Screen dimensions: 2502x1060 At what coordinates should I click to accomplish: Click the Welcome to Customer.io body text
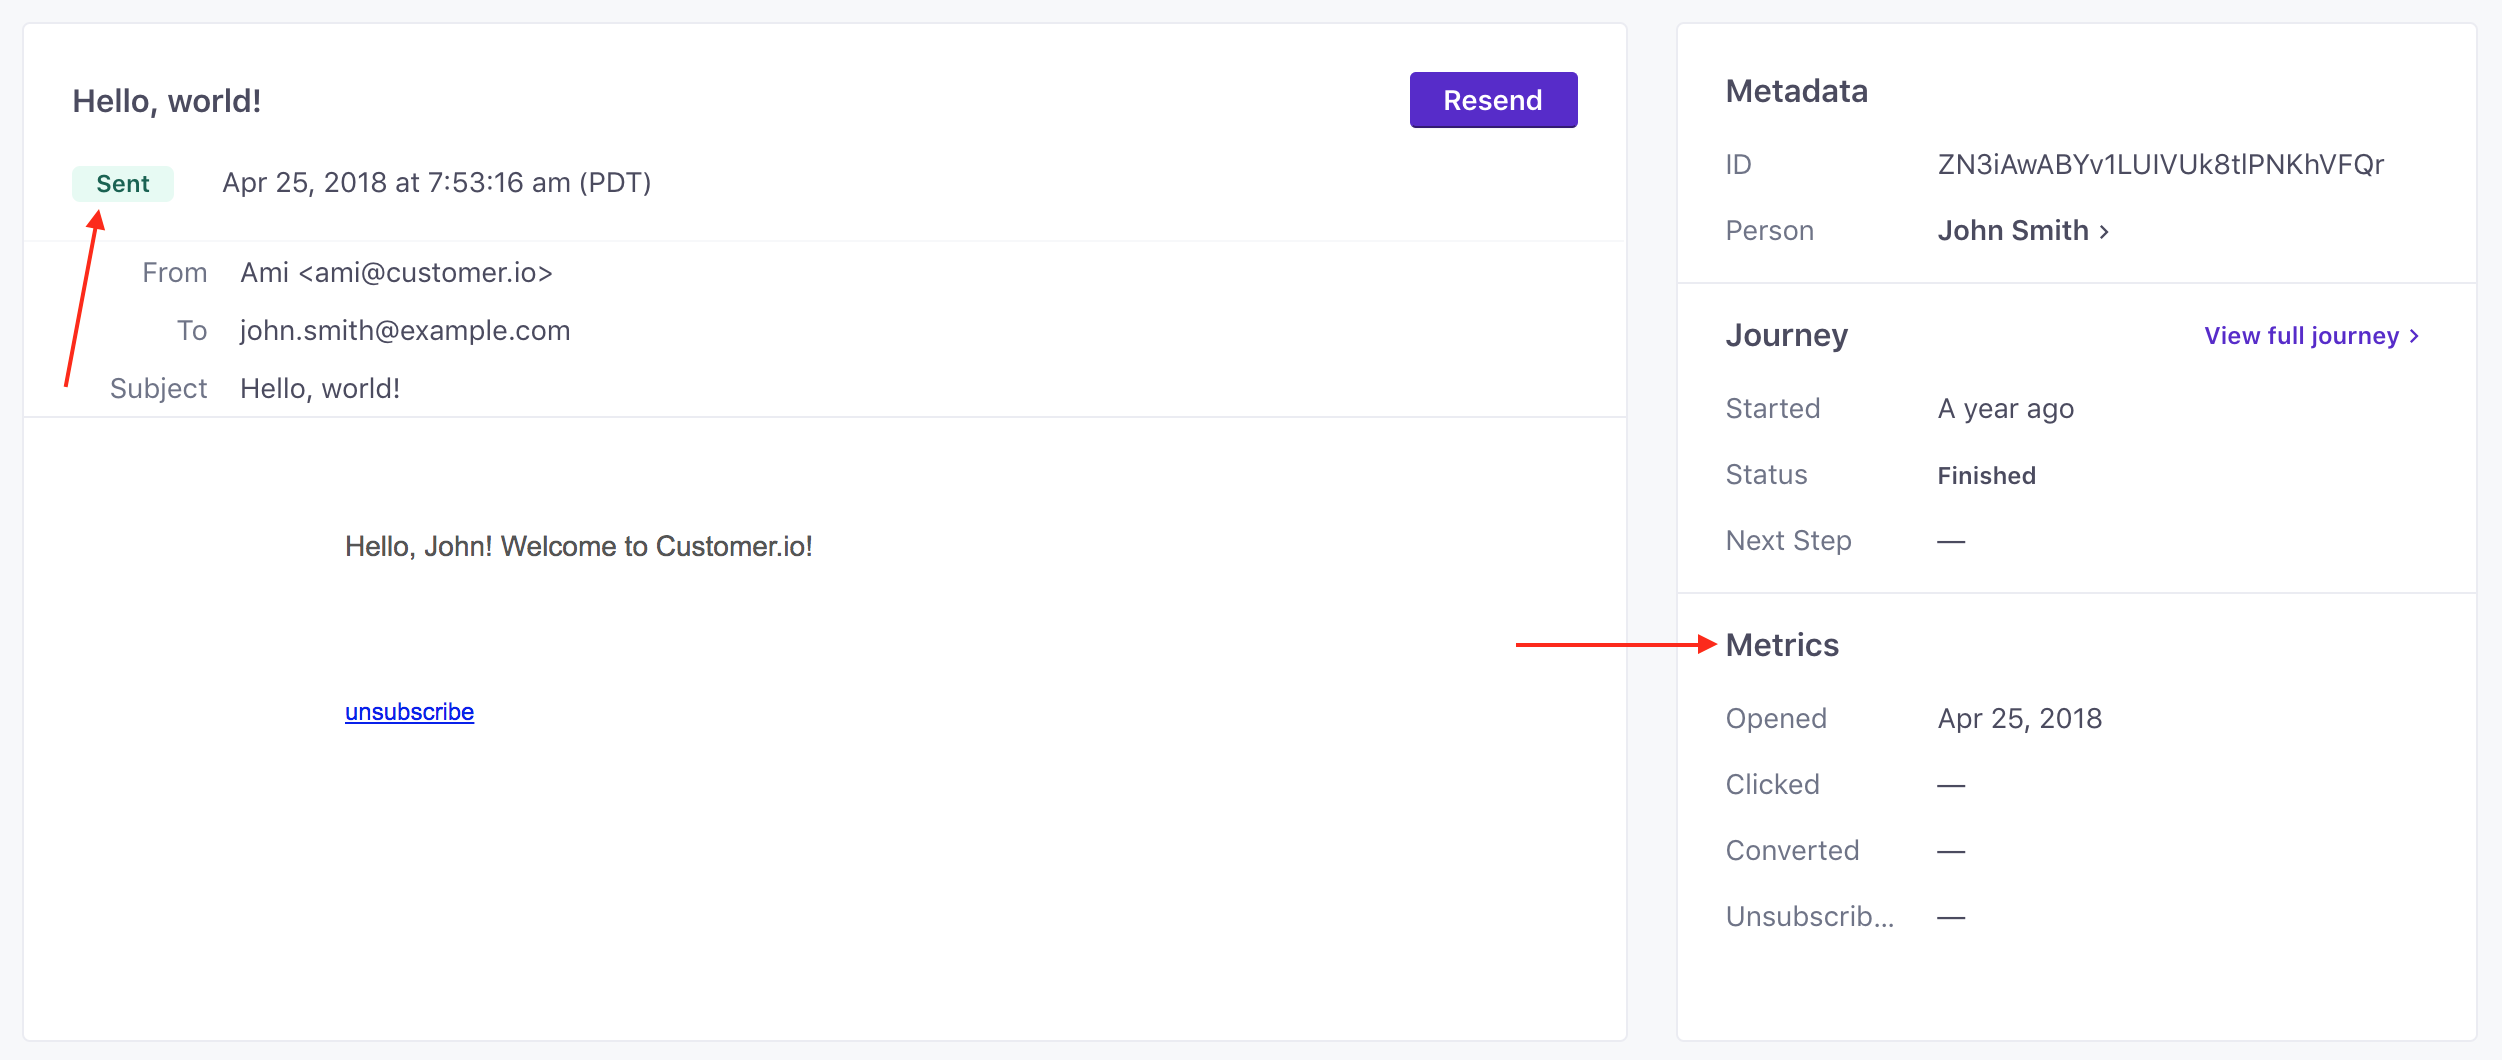tap(578, 547)
